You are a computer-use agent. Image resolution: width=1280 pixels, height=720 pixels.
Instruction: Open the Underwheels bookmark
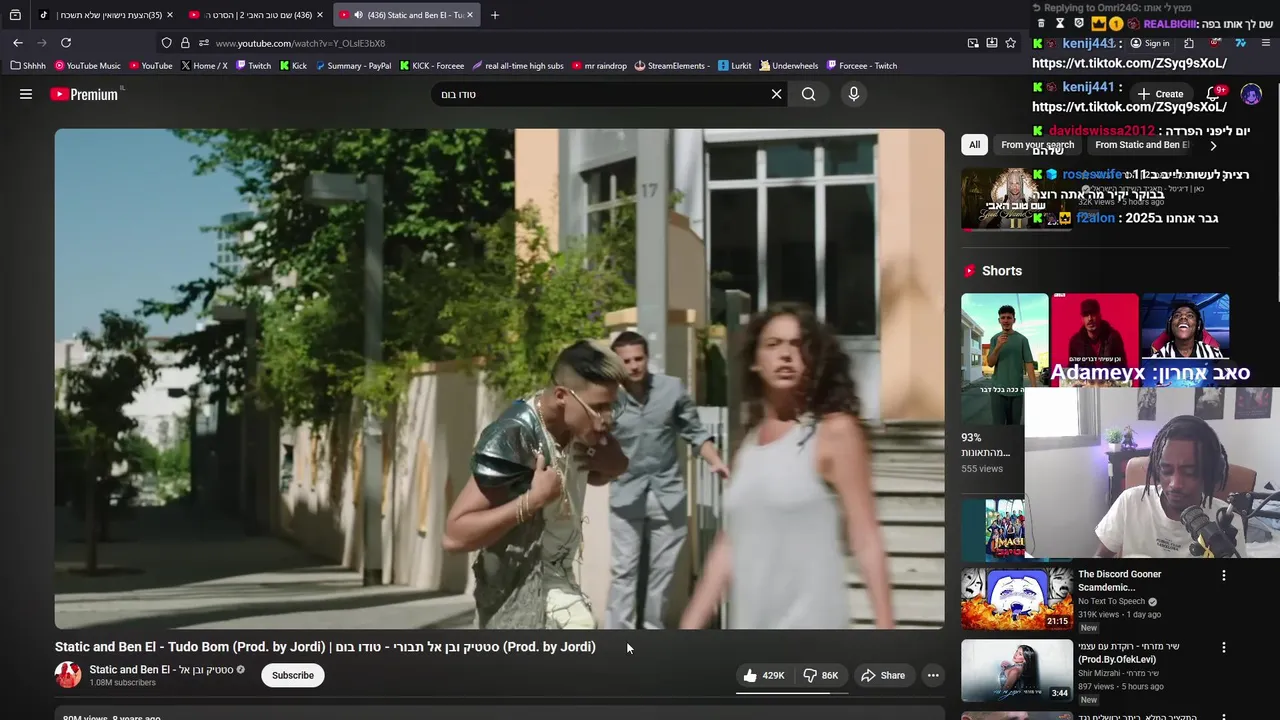[789, 66]
